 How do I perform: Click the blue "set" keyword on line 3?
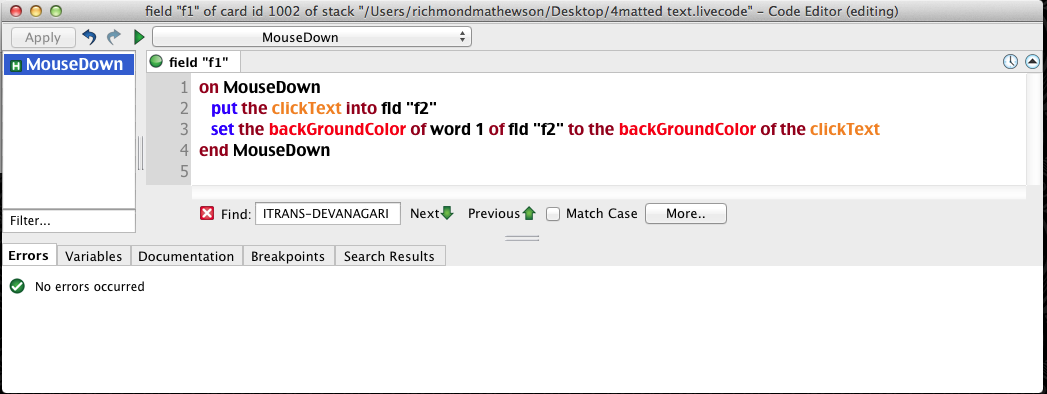[222, 129]
